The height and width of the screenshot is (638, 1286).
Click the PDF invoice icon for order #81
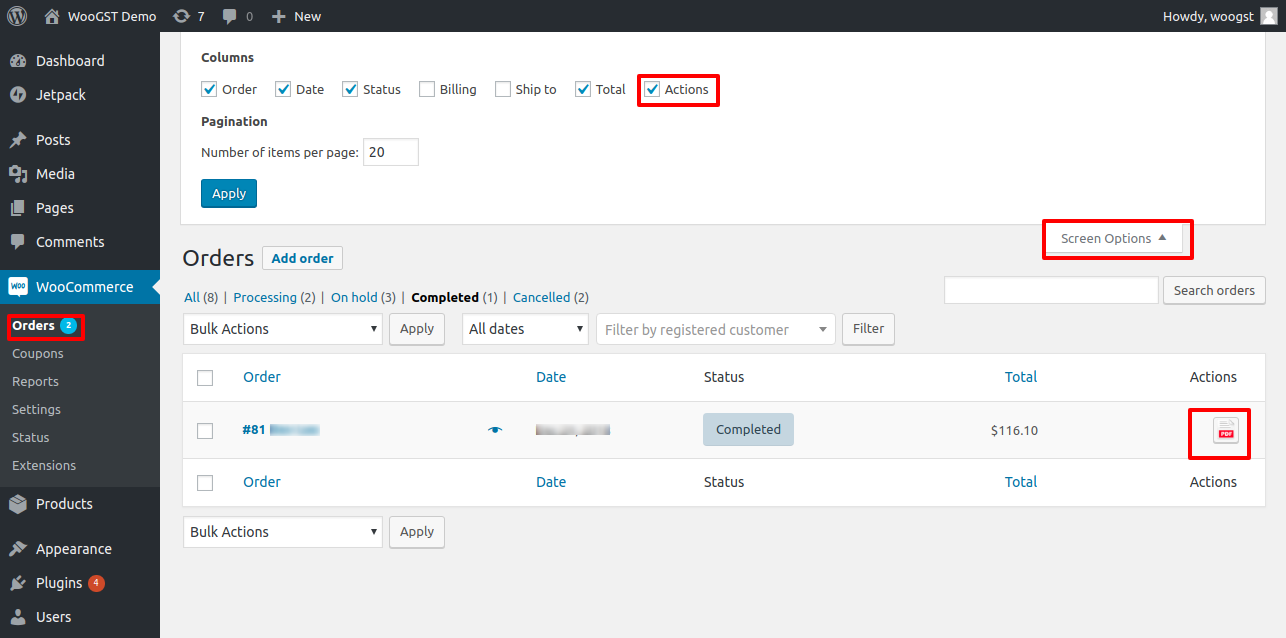(1225, 431)
